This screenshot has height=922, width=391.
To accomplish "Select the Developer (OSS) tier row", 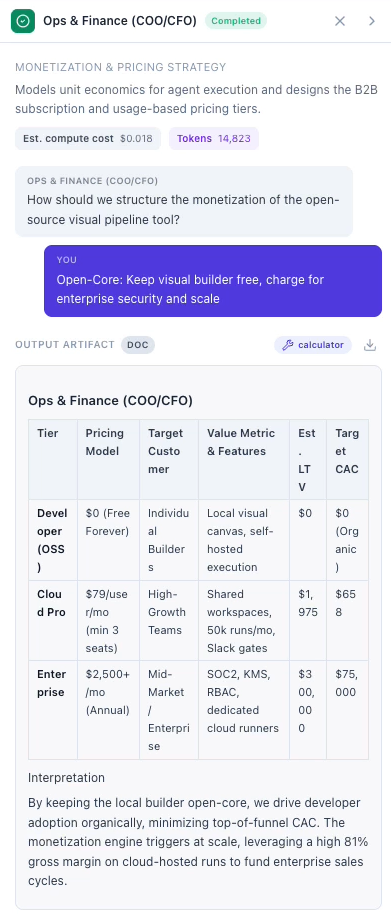I will pyautogui.click(x=199, y=540).
